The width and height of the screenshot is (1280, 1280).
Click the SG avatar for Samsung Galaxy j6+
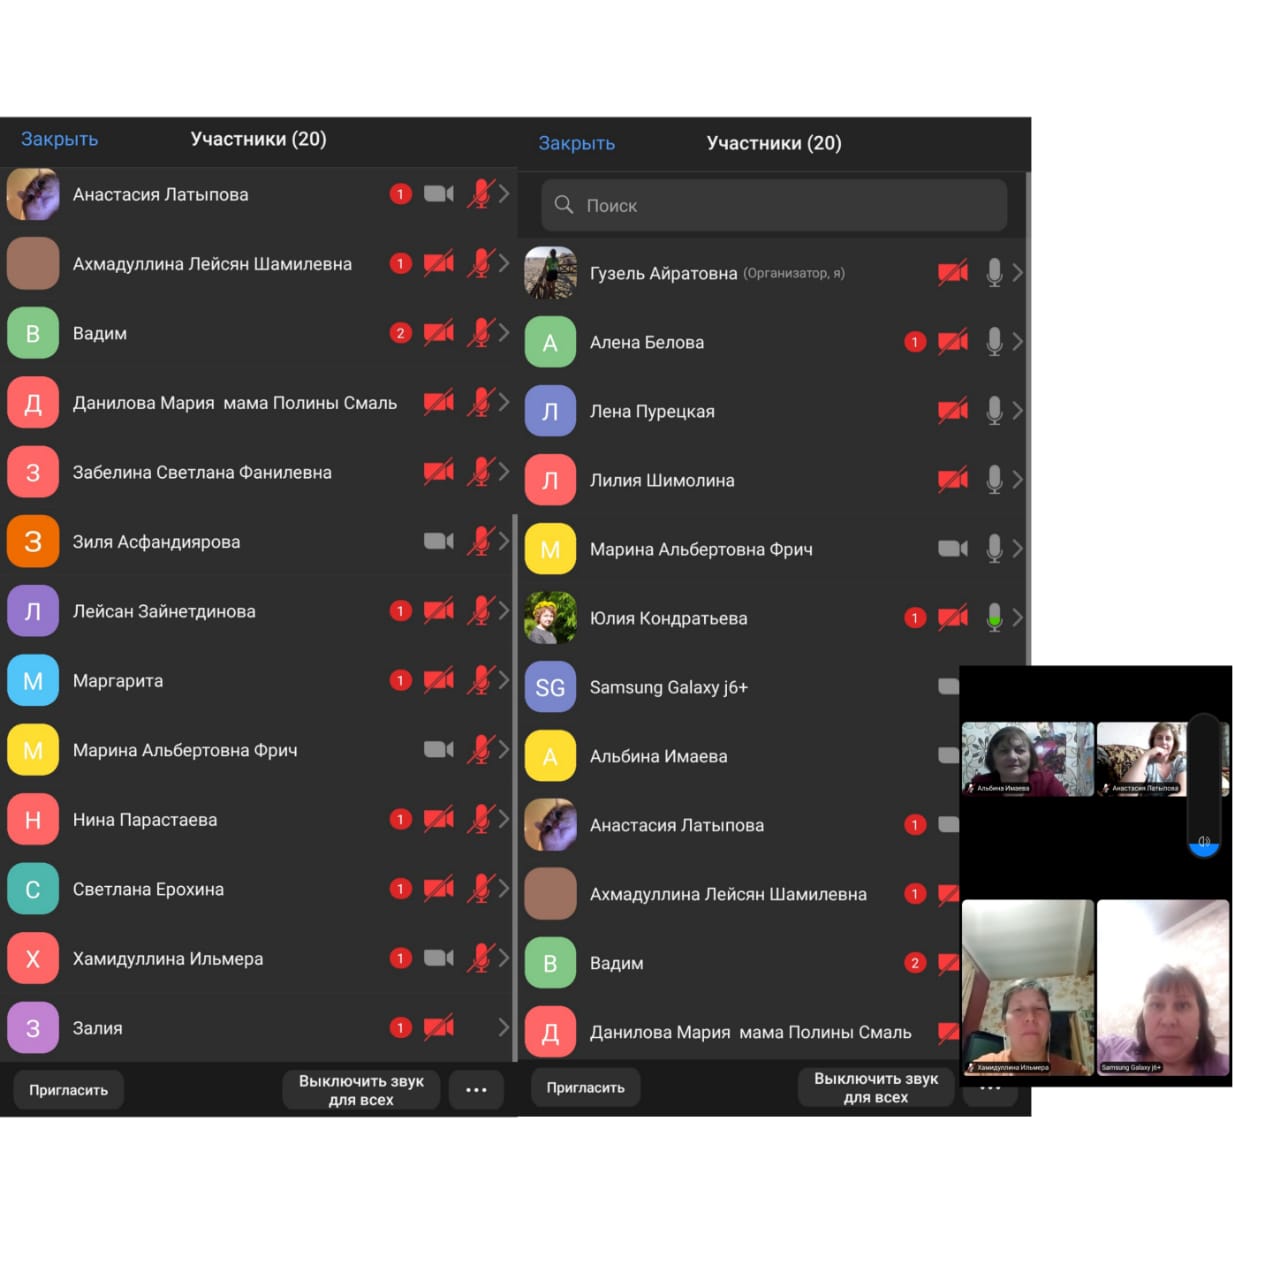click(x=550, y=687)
